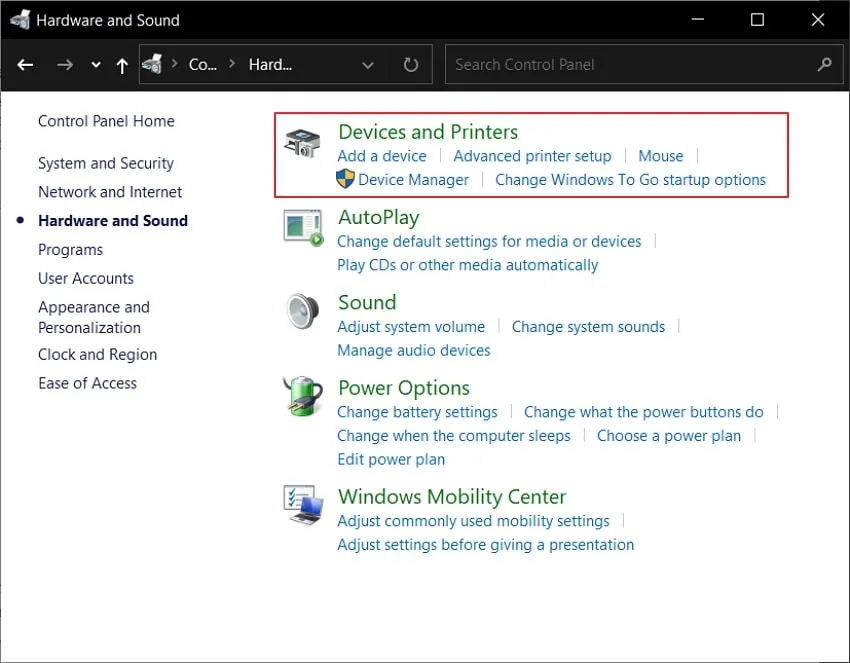Select the Hard... breadcrumb segment
The height and width of the screenshot is (663, 850).
click(x=270, y=65)
